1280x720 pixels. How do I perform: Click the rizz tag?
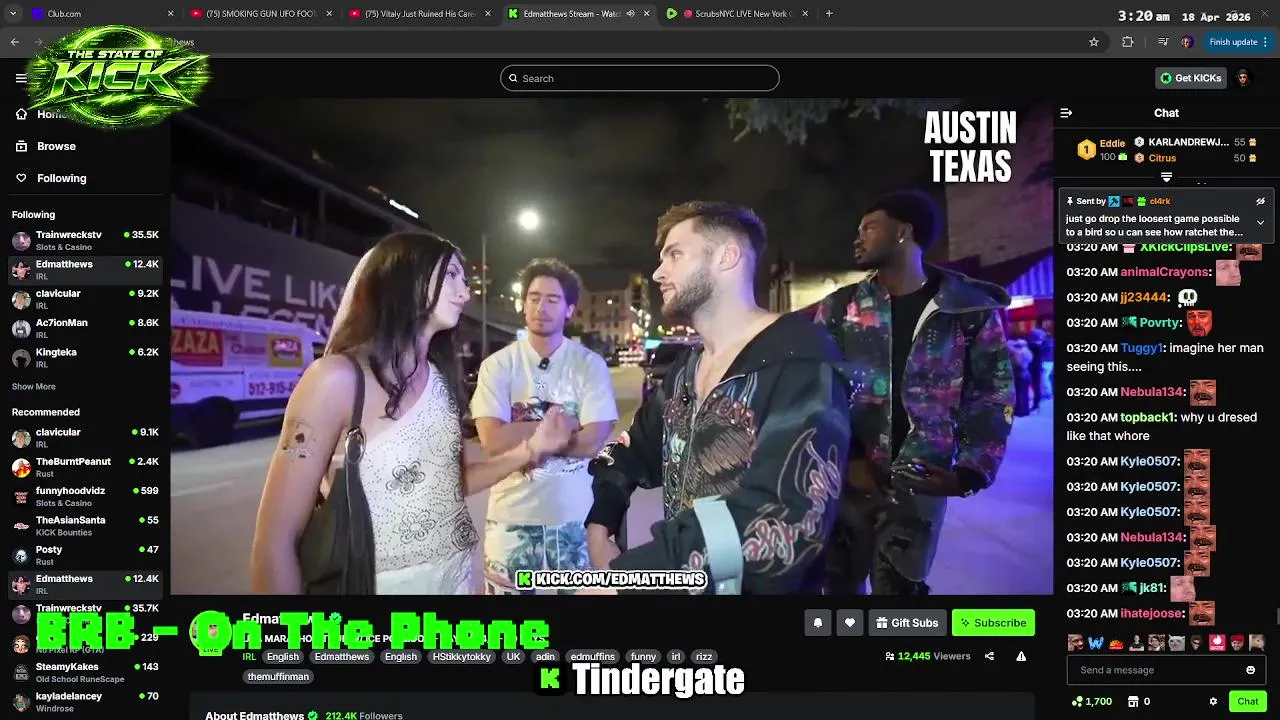(x=704, y=657)
